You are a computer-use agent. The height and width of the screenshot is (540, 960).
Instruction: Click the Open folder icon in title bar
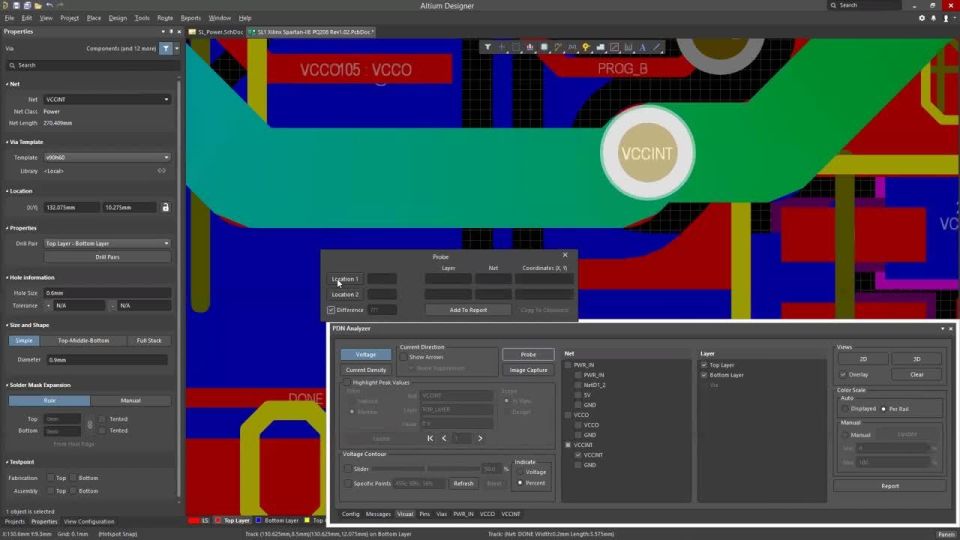[38, 5]
